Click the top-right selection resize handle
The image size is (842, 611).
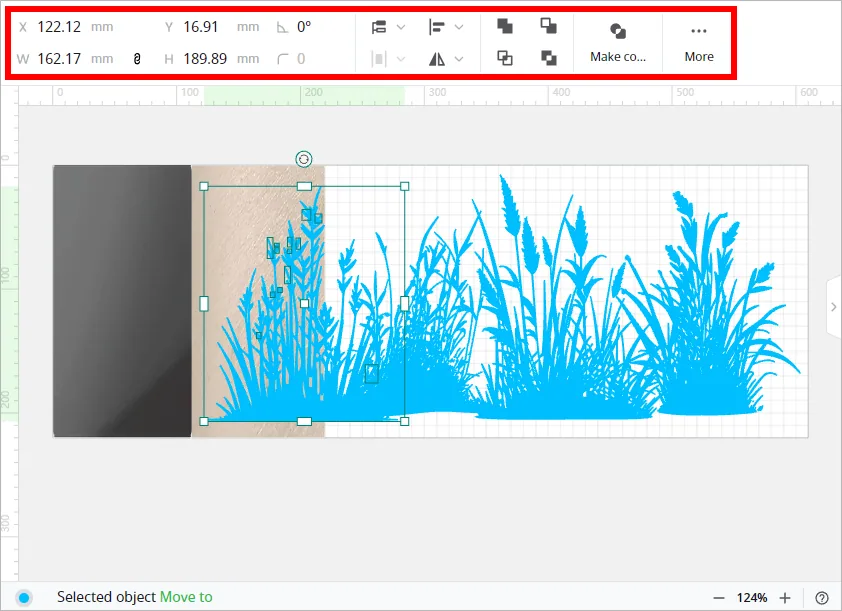pyautogui.click(x=404, y=186)
